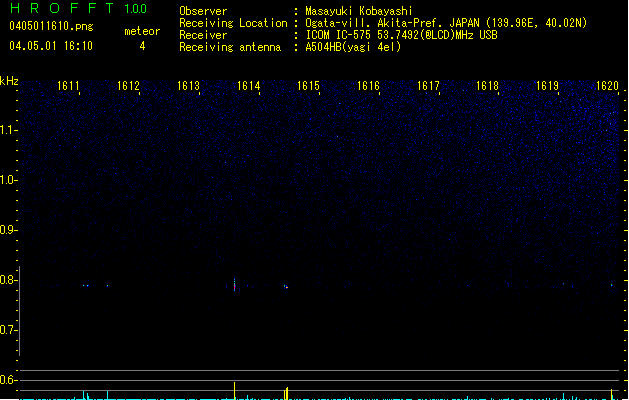629x400 pixels.
Task: Click the 0.7 frequency axis label
Action: pyautogui.click(x=8, y=330)
